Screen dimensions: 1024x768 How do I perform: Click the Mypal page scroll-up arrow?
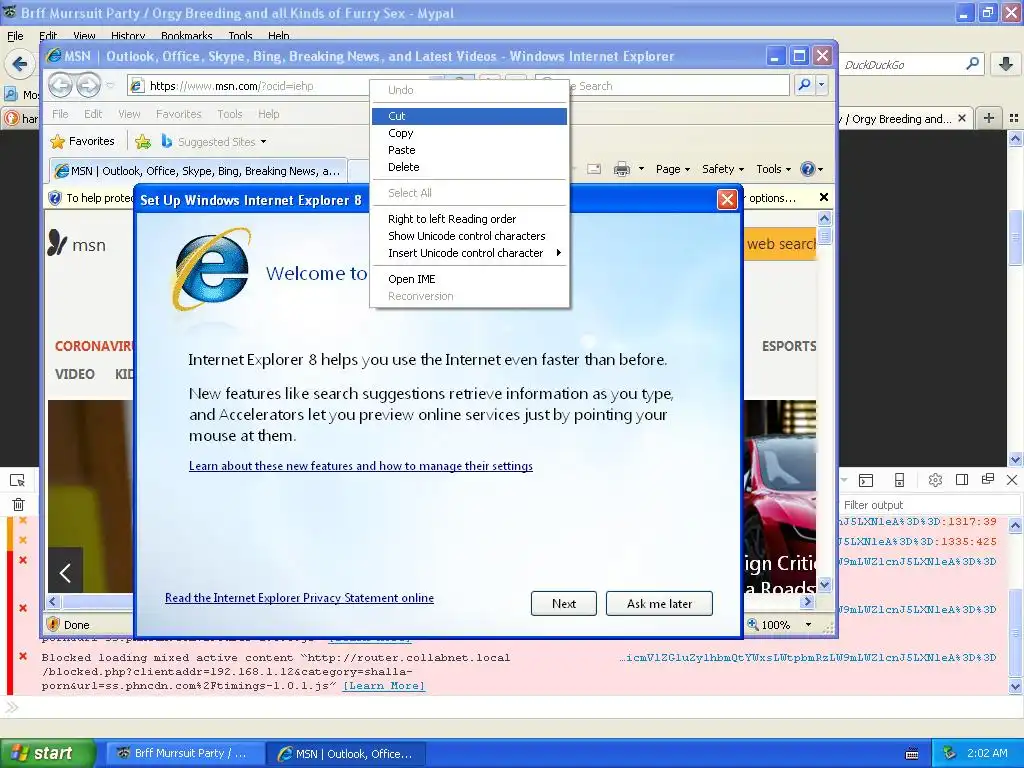[x=1015, y=138]
